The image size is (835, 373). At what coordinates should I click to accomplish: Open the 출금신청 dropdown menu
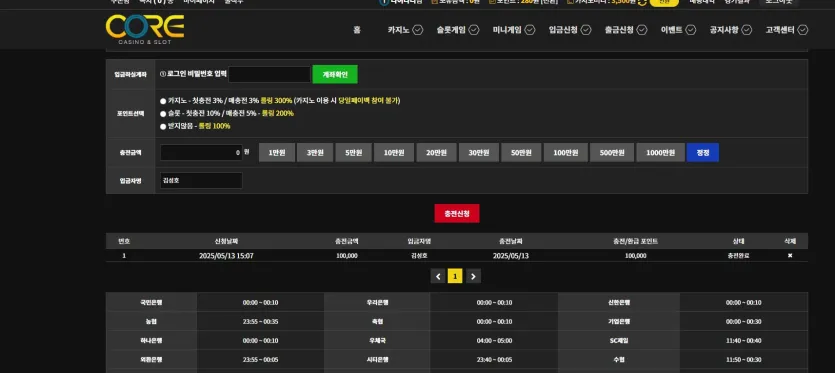[x=626, y=30]
